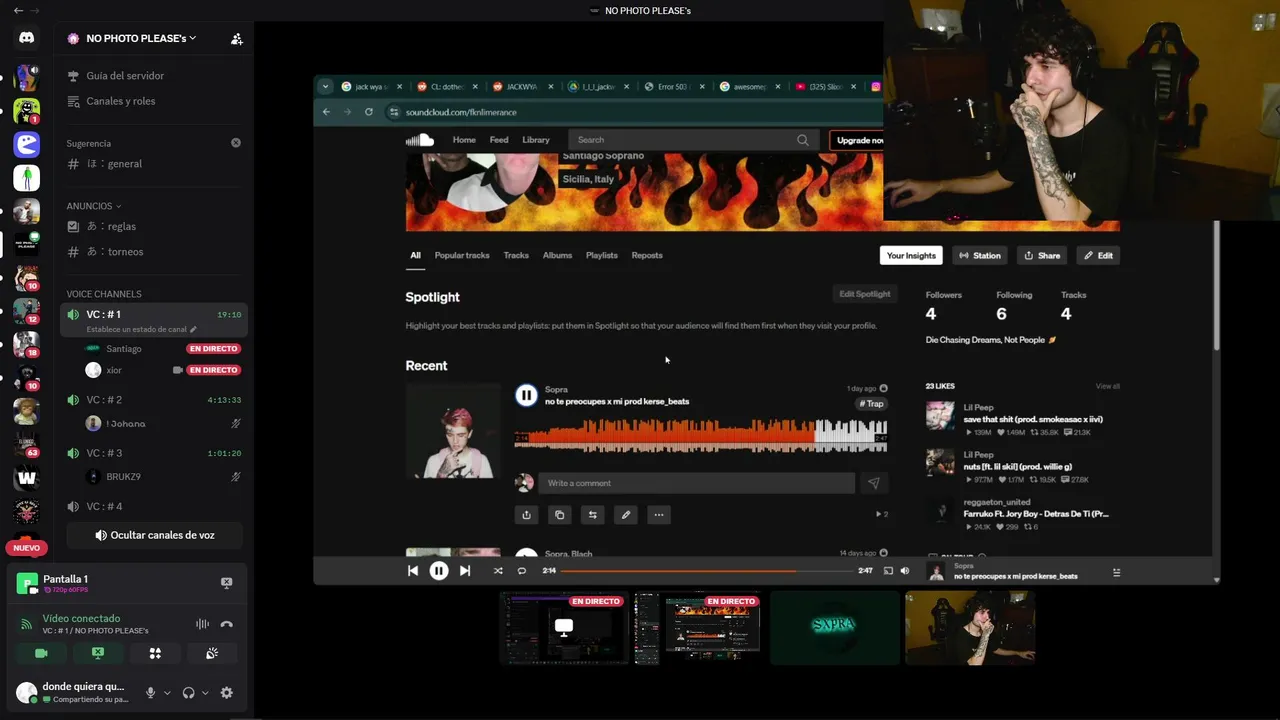Edit voice channel status pencil text
1280x720 pixels.
point(141,329)
